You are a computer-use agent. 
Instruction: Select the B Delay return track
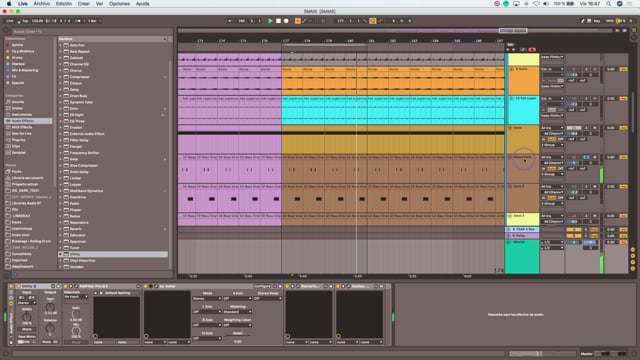tap(522, 236)
